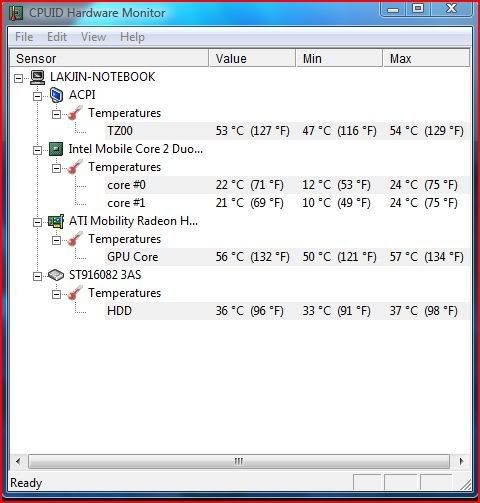The image size is (480, 503).
Task: Click the ST916082 3AS hard drive icon
Action: (x=56, y=275)
